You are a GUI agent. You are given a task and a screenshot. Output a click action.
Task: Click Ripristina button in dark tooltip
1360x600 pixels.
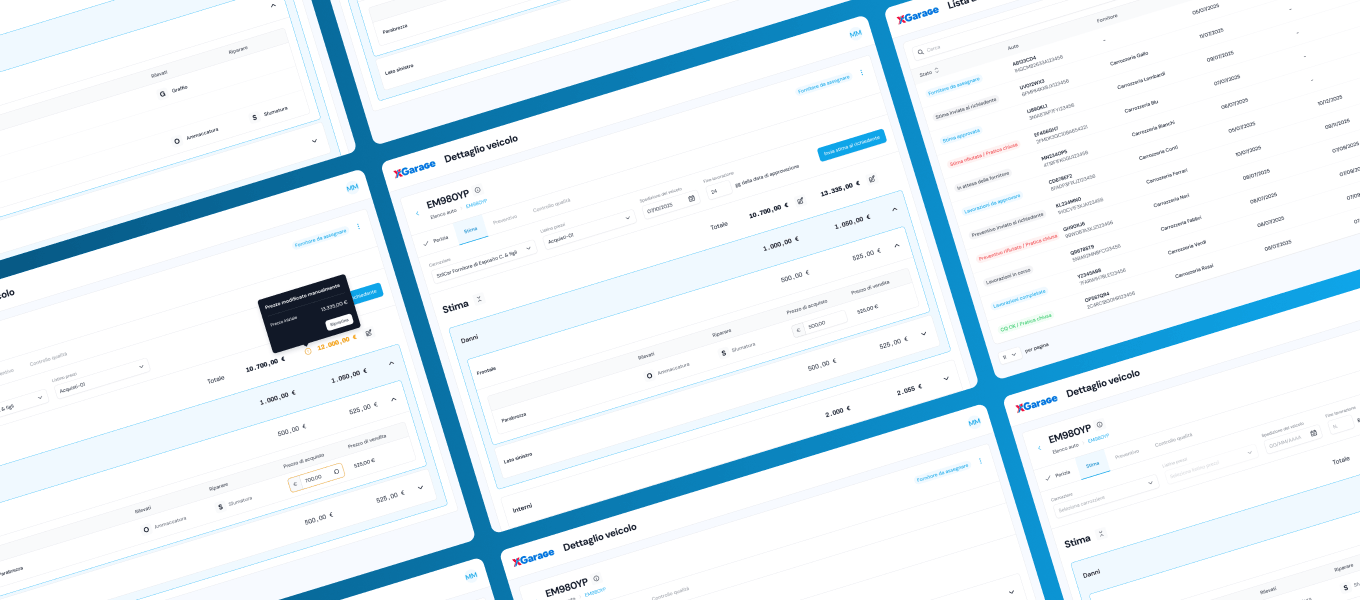point(339,324)
